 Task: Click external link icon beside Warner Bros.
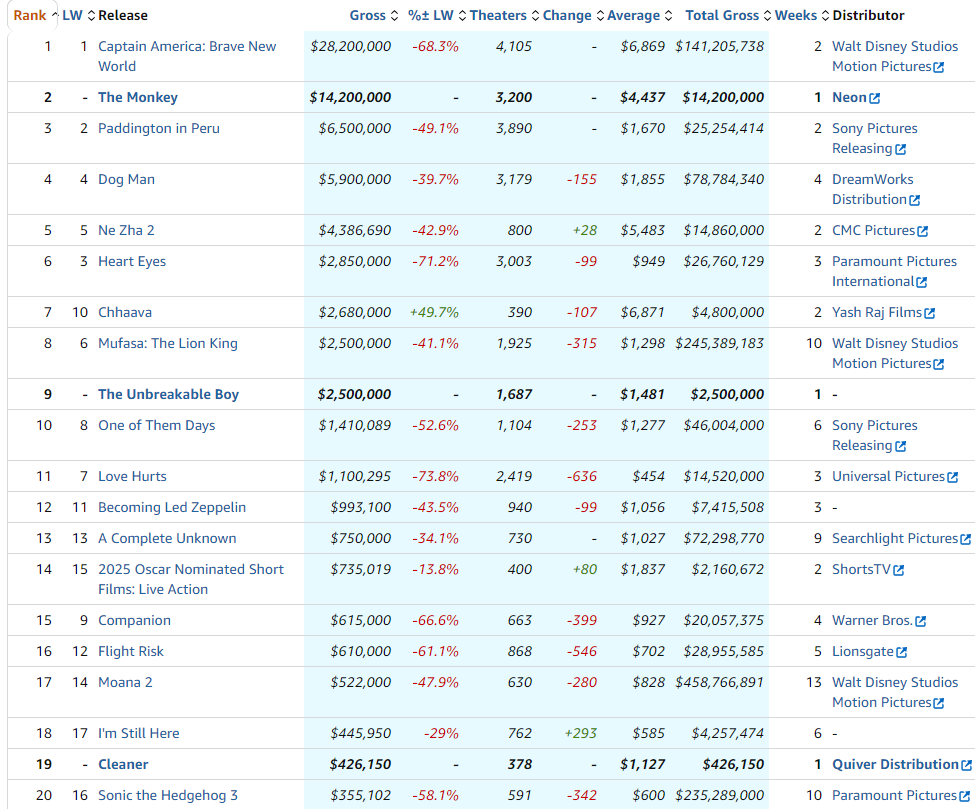pyautogui.click(x=920, y=621)
